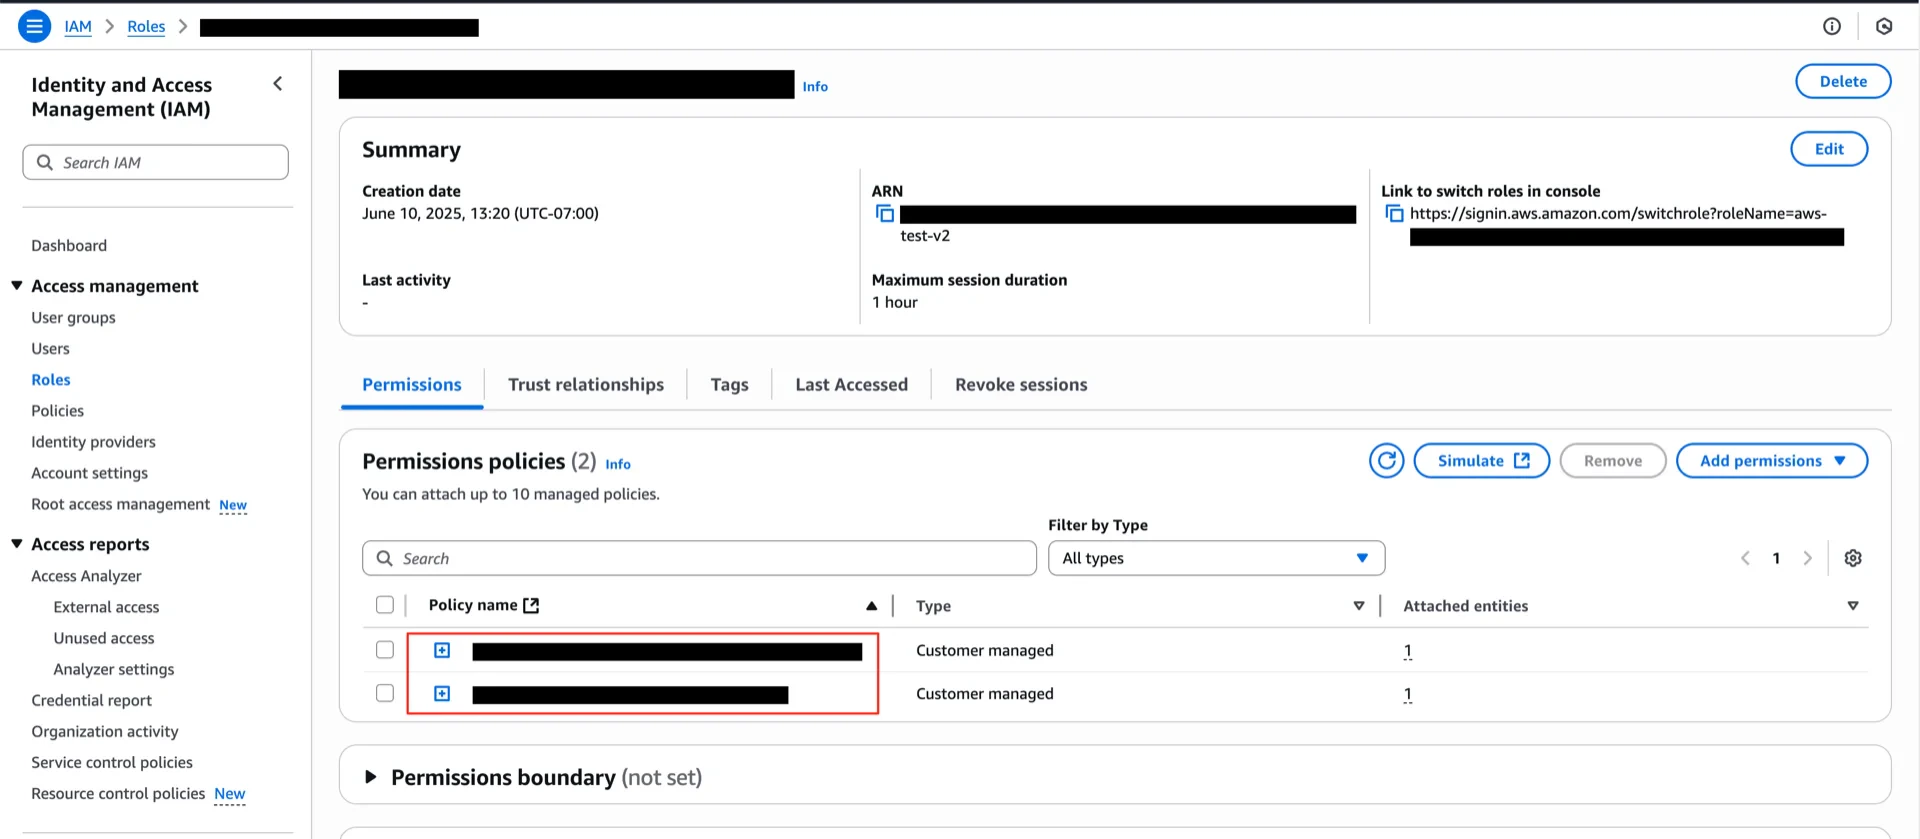This screenshot has height=839, width=1920.
Task: Click the Remove button
Action: tap(1612, 460)
